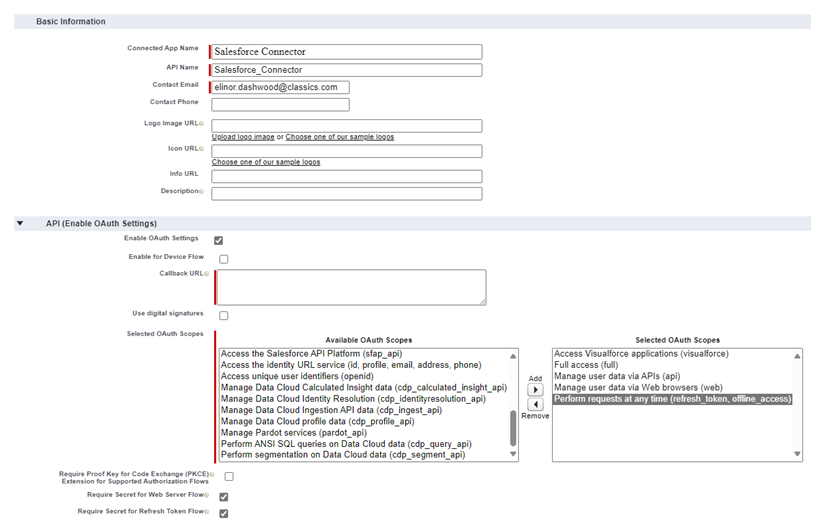Image resolution: width=823 pixels, height=532 pixels.
Task: Click the Icon URL input field
Action: point(346,151)
